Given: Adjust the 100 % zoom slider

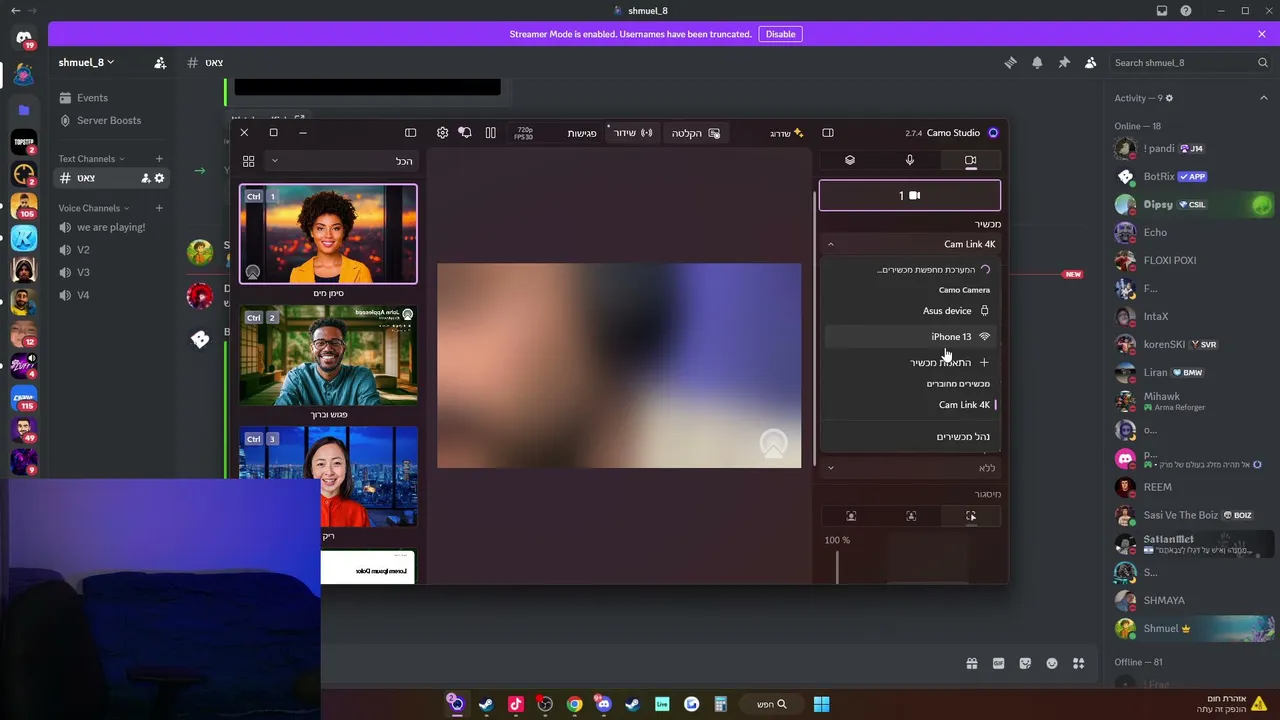Looking at the screenshot, I should click(x=837, y=566).
